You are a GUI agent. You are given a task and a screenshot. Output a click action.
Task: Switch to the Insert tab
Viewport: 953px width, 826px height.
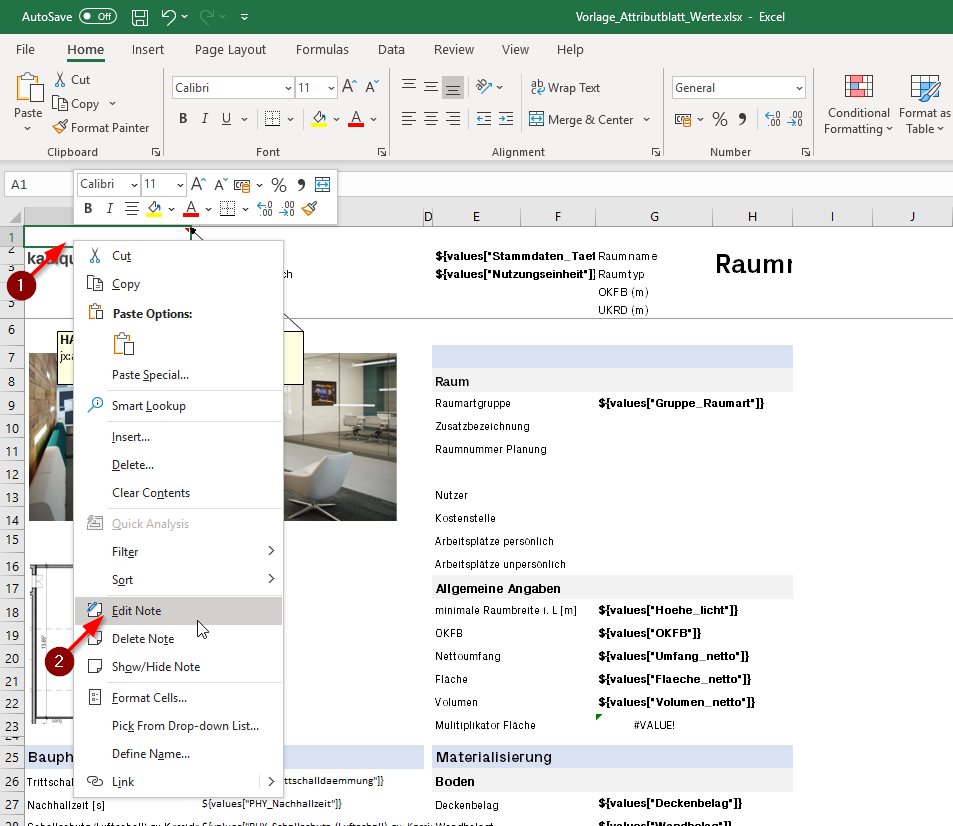pyautogui.click(x=148, y=50)
